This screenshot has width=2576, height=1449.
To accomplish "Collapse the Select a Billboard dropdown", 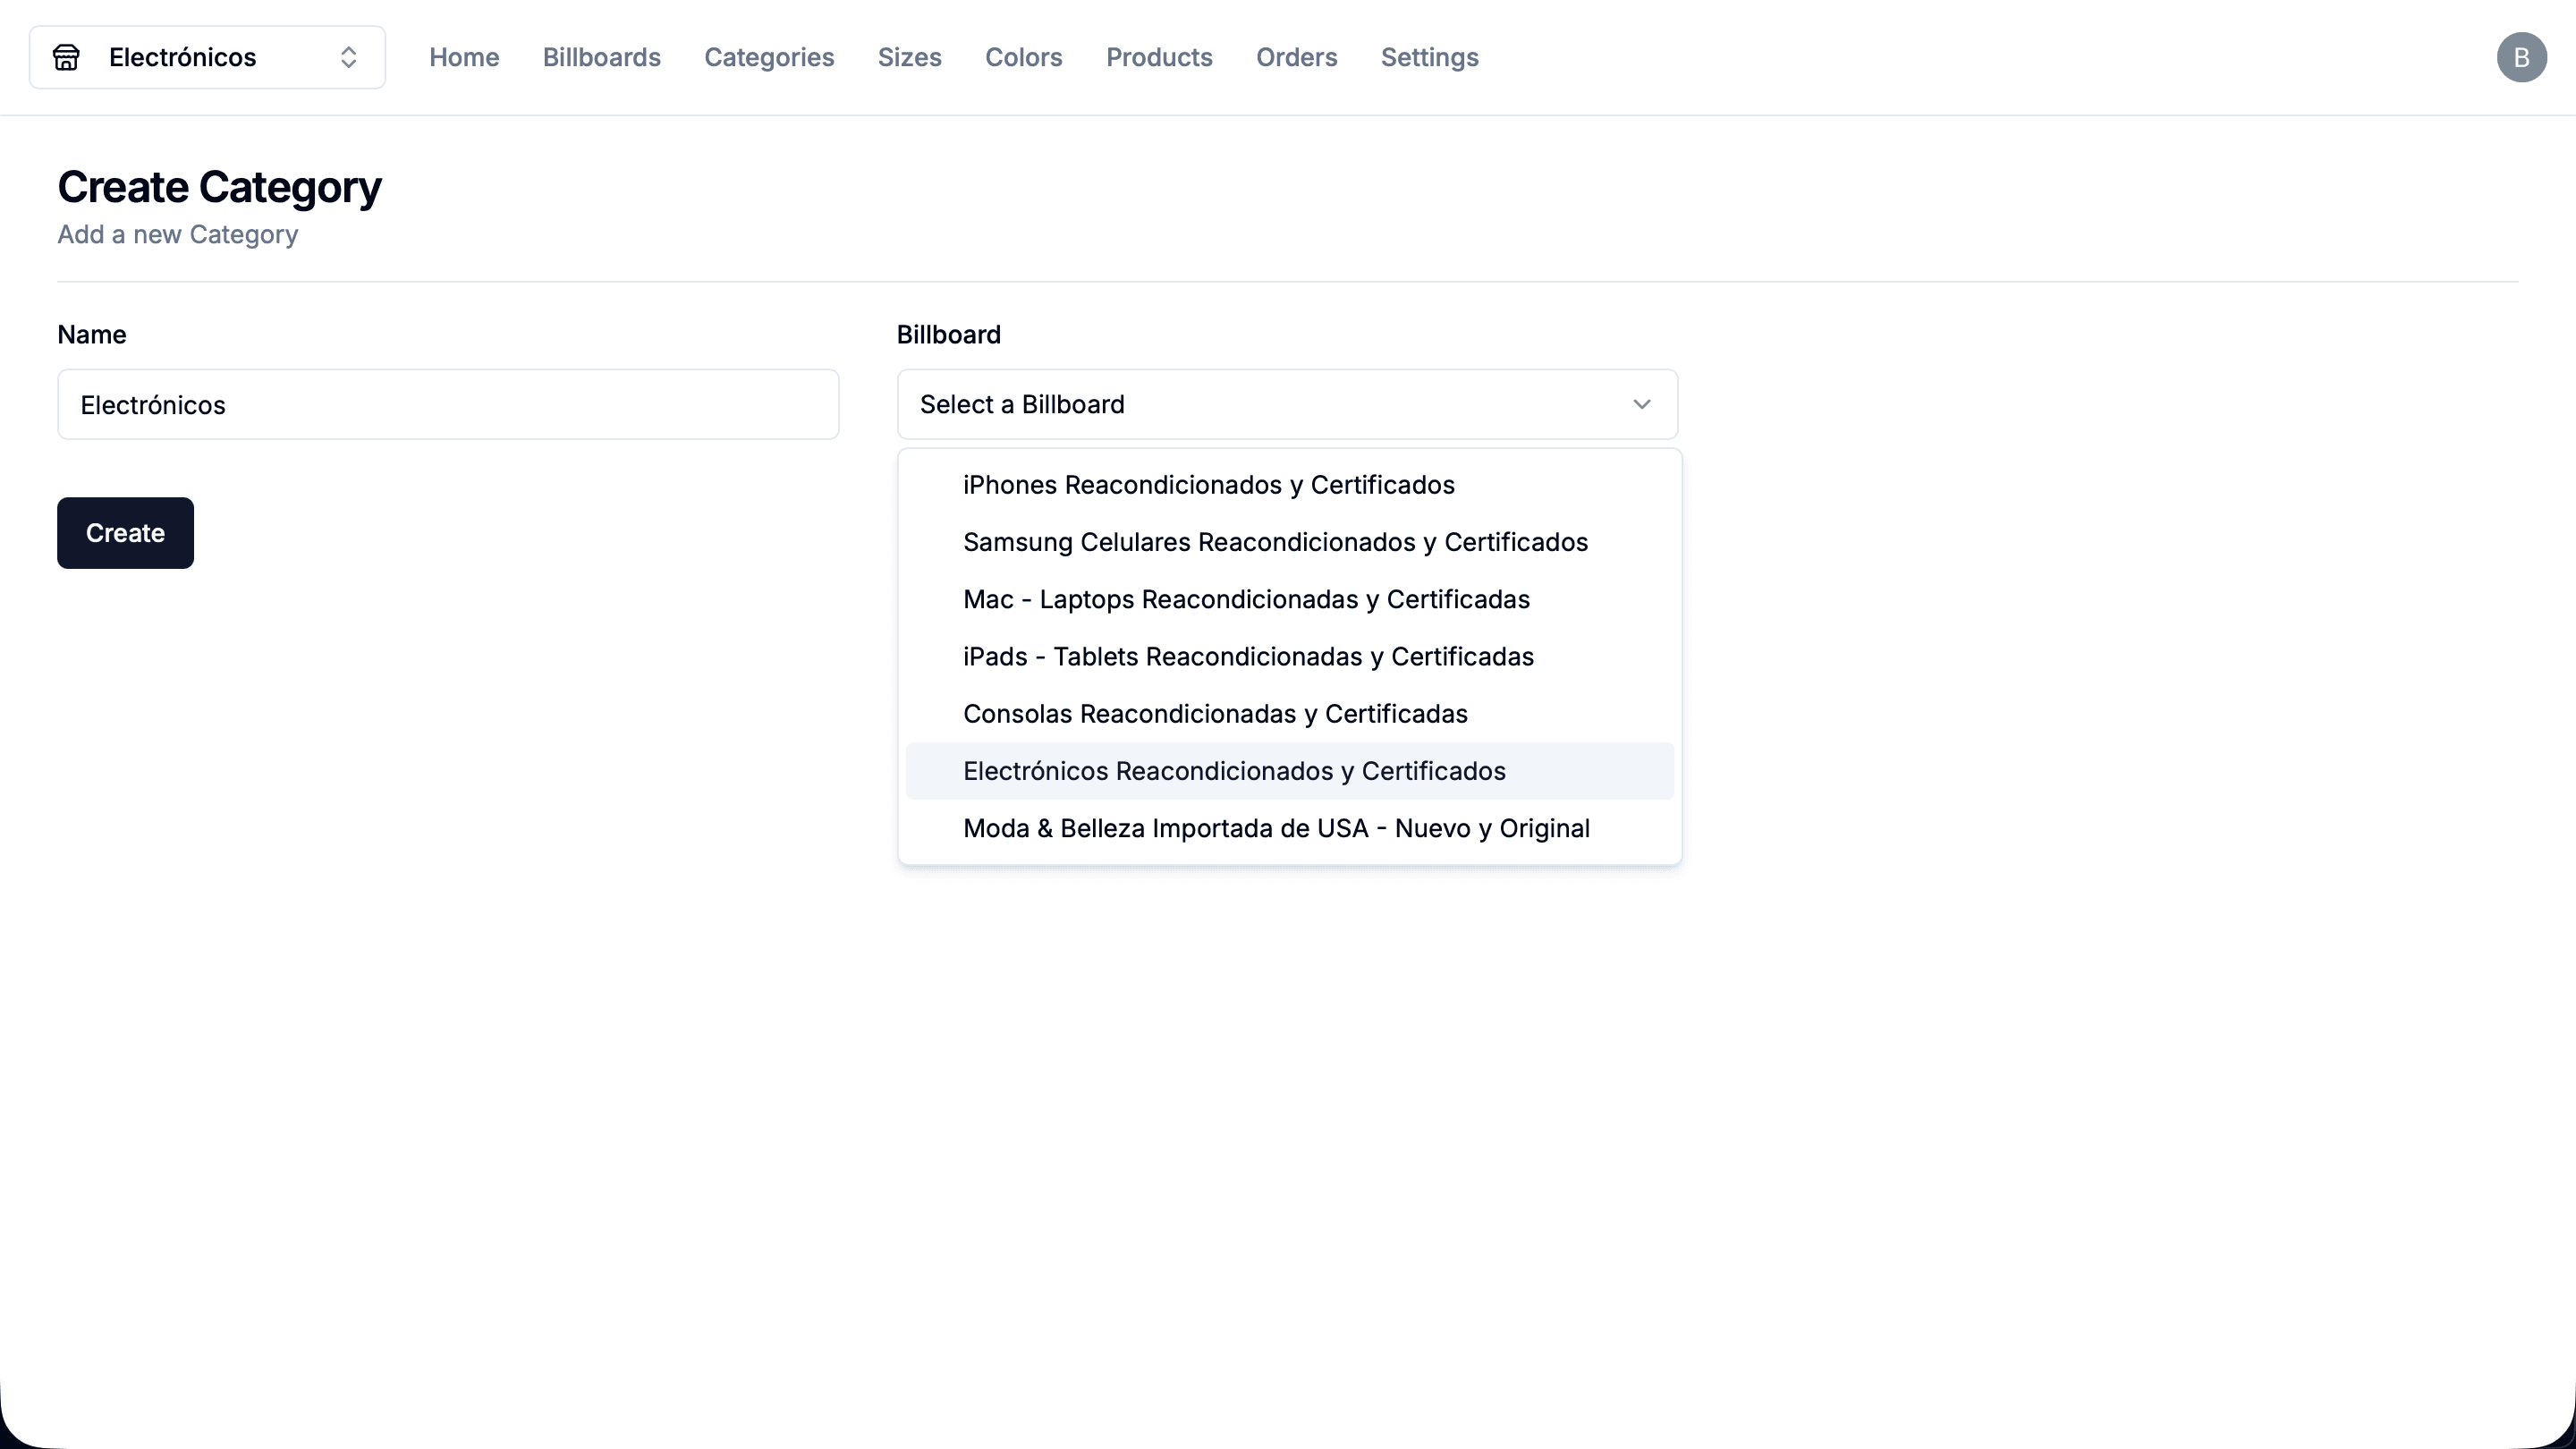I will pos(1286,404).
